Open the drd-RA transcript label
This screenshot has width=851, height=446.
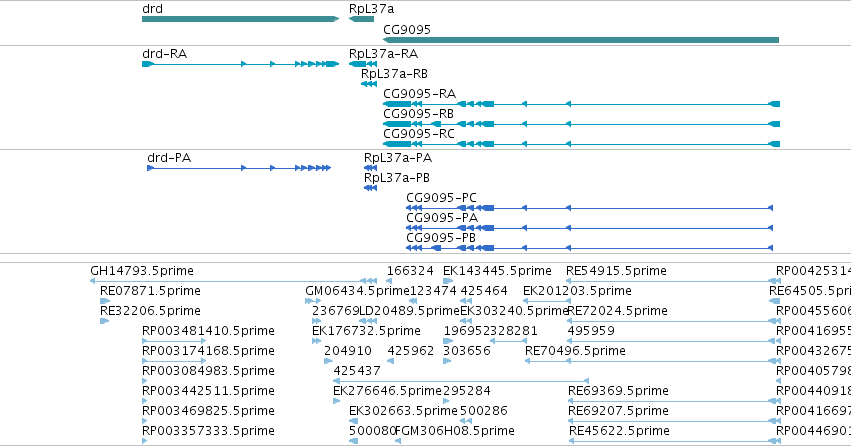(x=164, y=54)
